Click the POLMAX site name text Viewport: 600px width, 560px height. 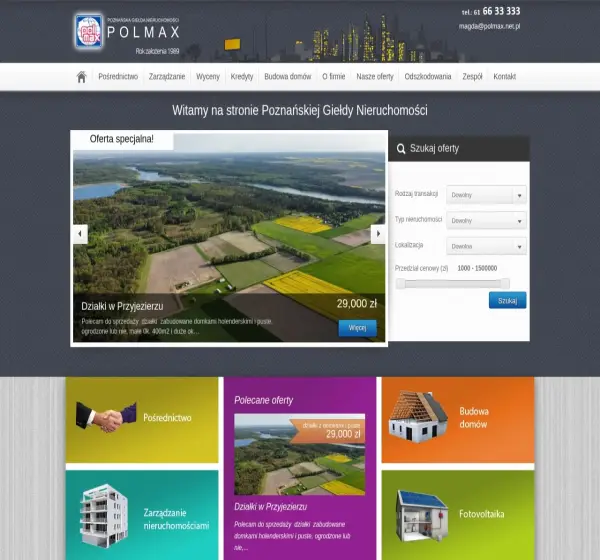(x=143, y=32)
